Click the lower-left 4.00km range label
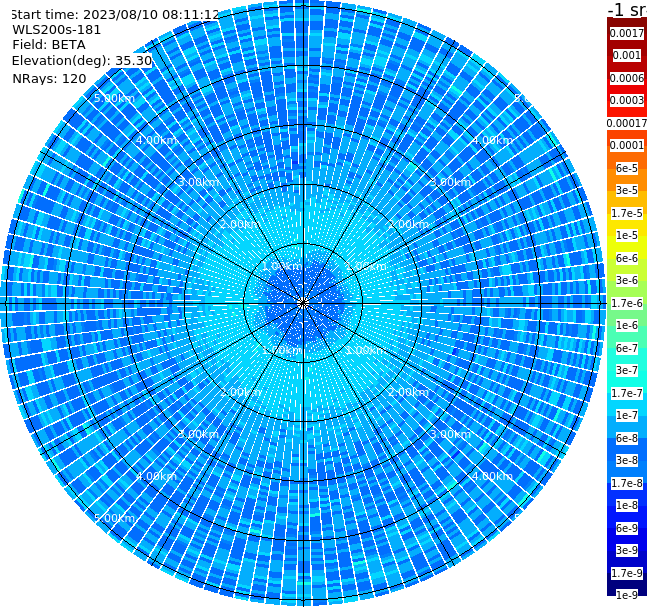 tap(156, 476)
